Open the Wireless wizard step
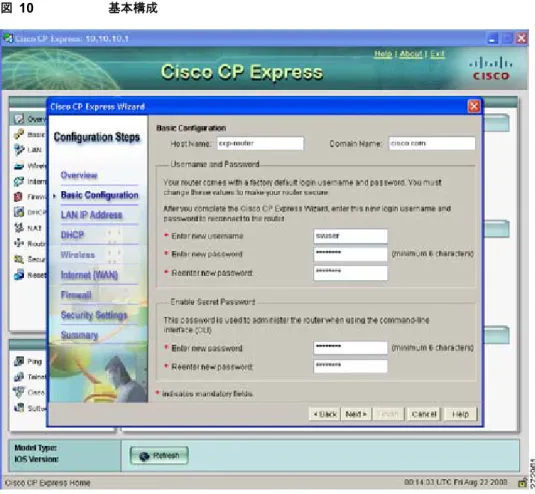The image size is (535, 494). click(x=78, y=255)
